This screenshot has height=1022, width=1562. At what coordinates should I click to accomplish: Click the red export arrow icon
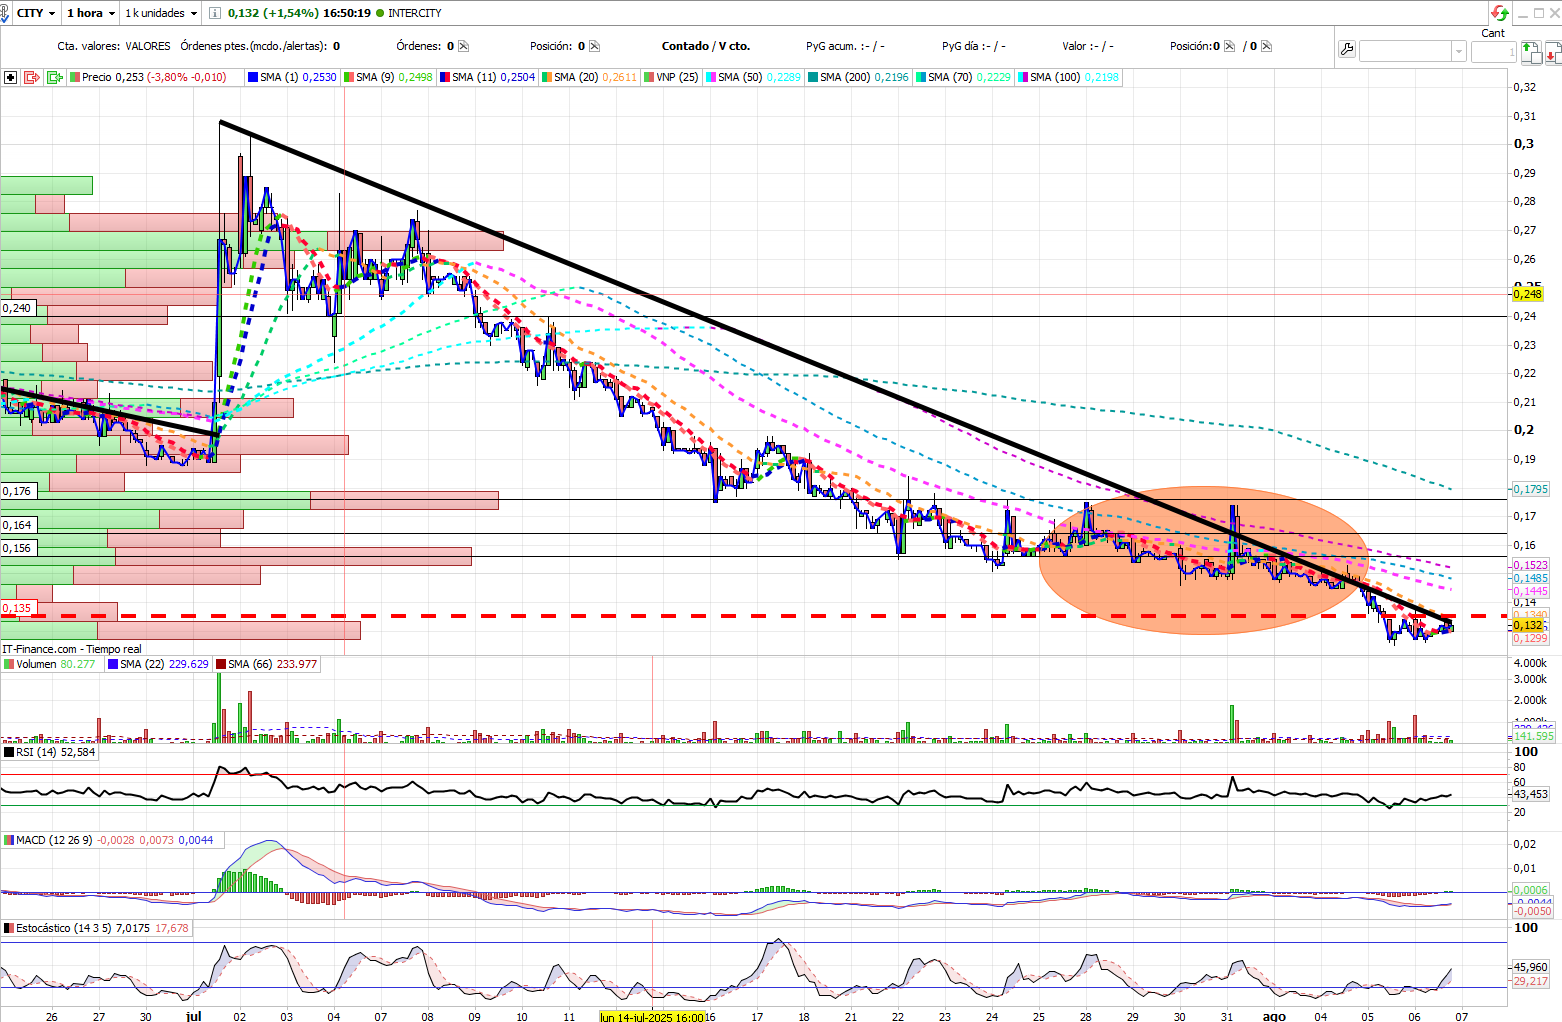tap(31, 77)
